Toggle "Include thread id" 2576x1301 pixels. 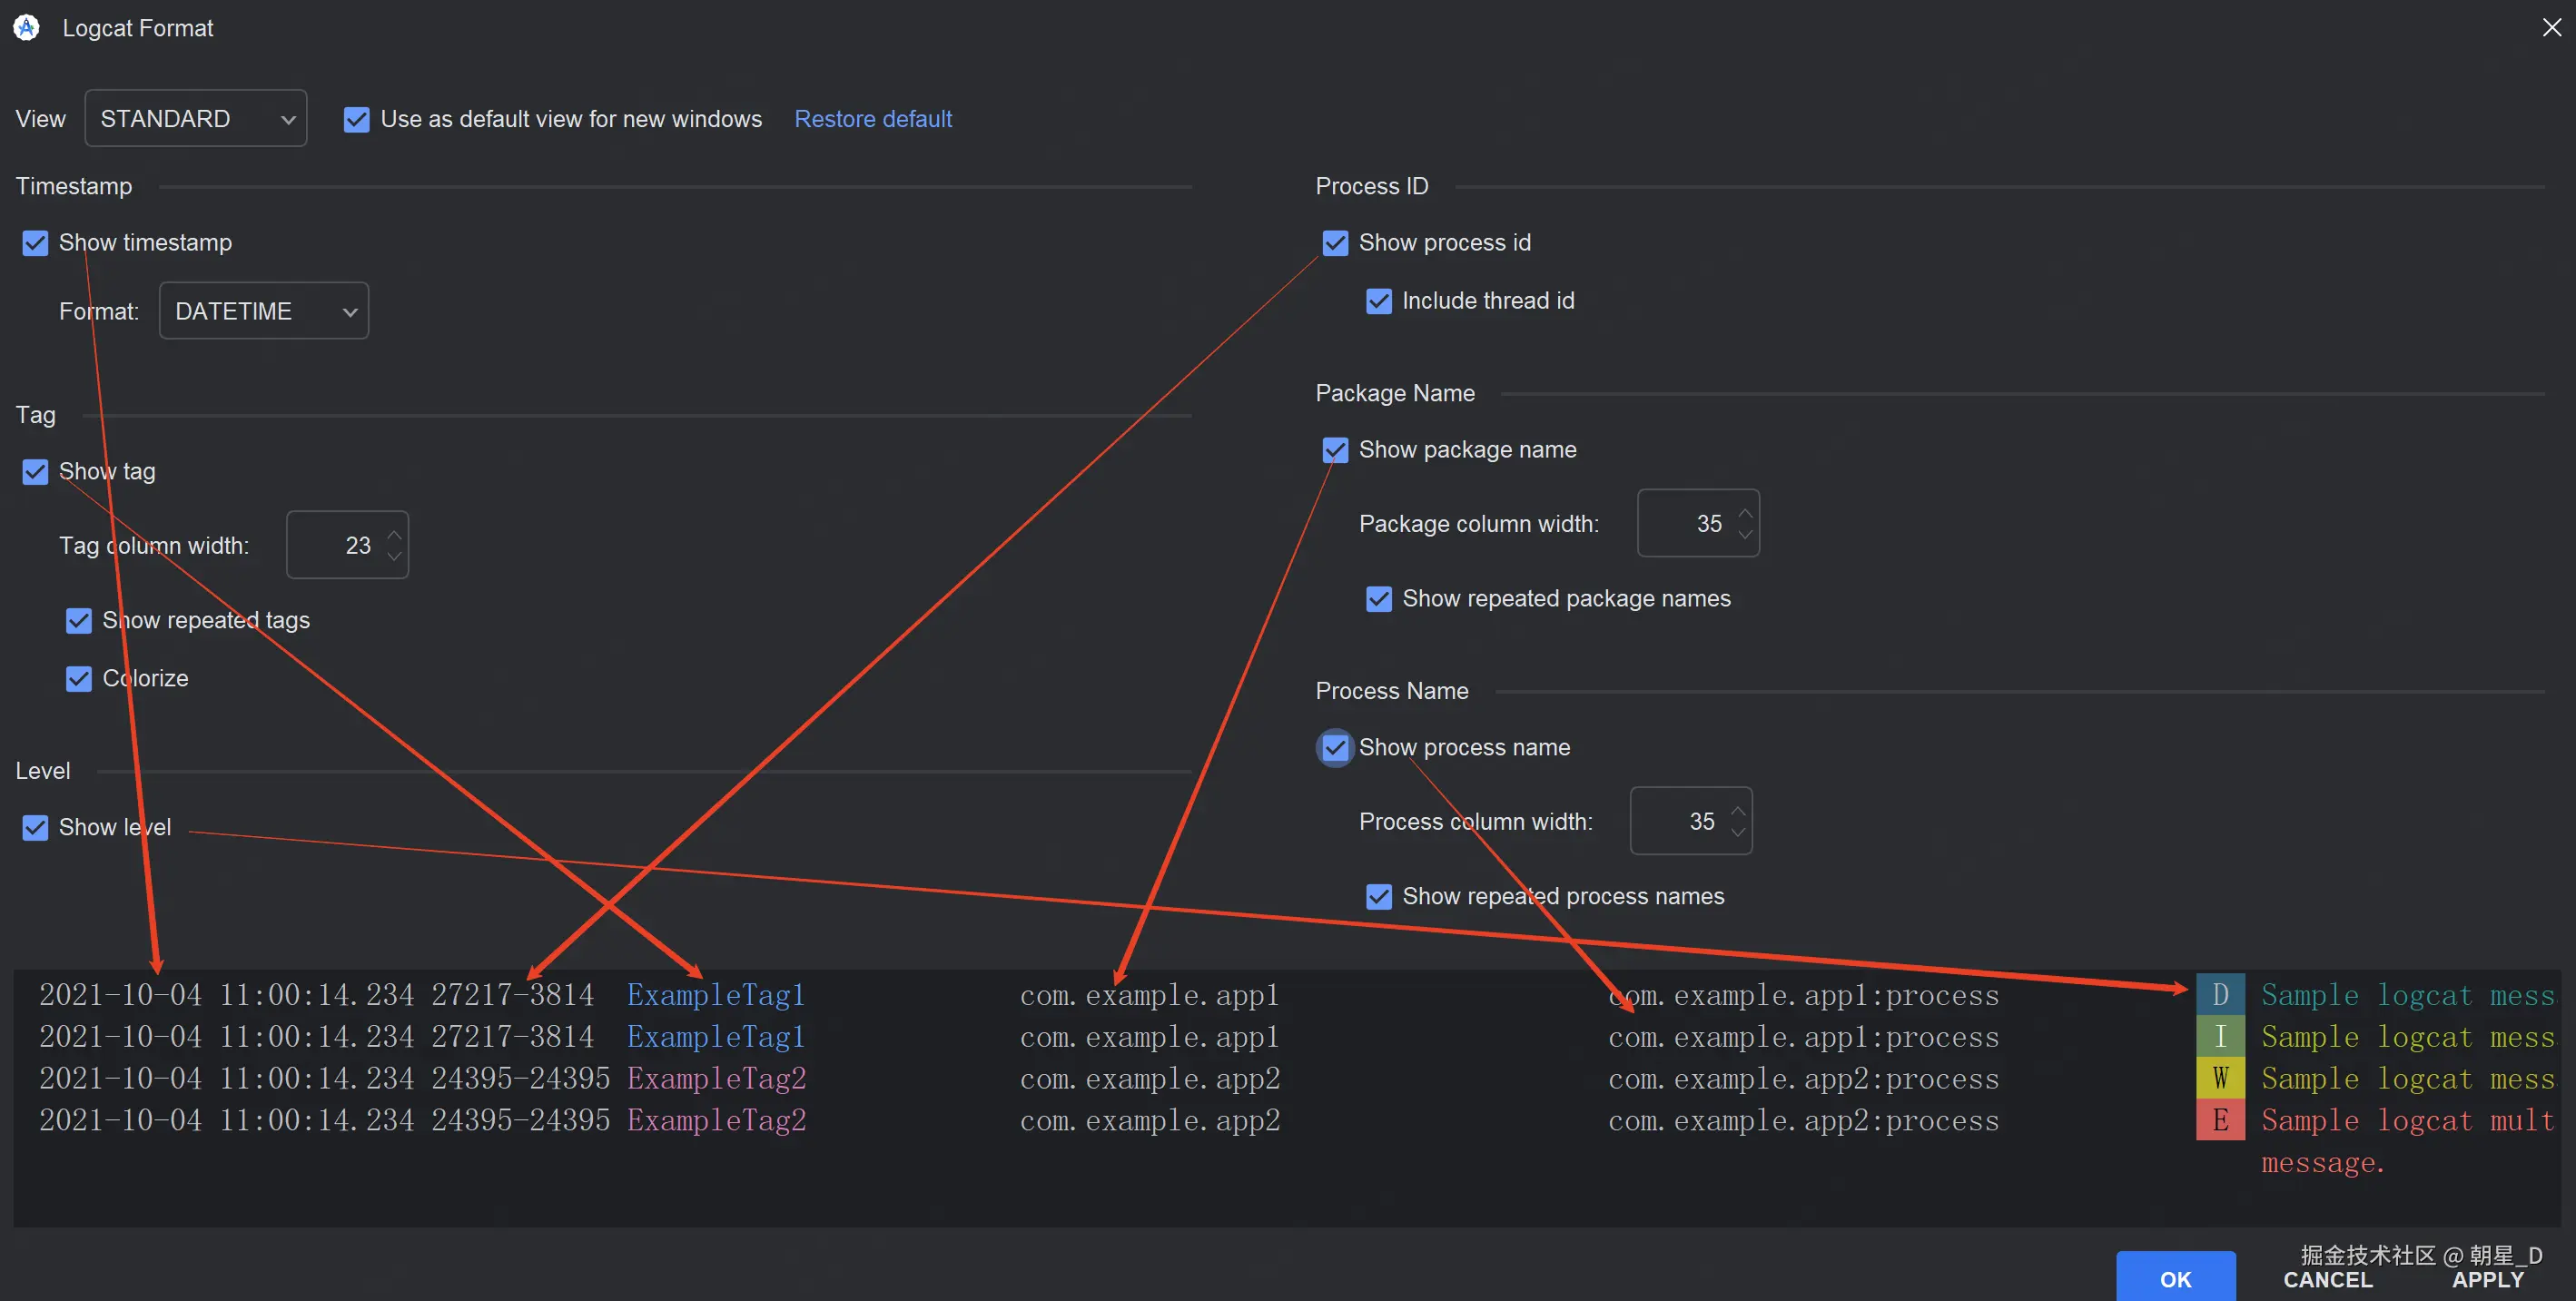pyautogui.click(x=1378, y=300)
